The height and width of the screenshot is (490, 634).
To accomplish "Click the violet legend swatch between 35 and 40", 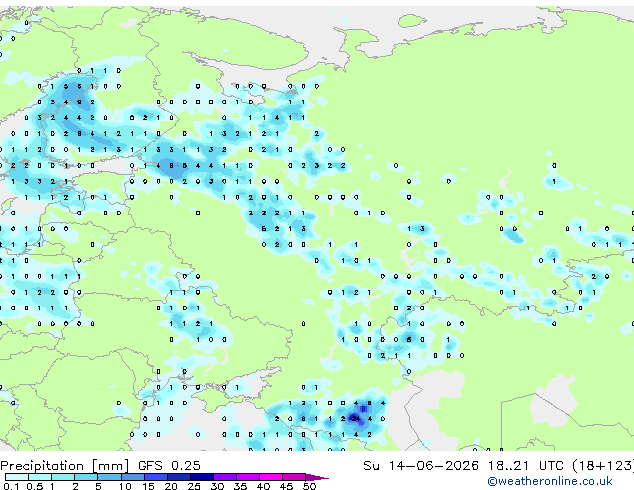I will click(x=247, y=477).
